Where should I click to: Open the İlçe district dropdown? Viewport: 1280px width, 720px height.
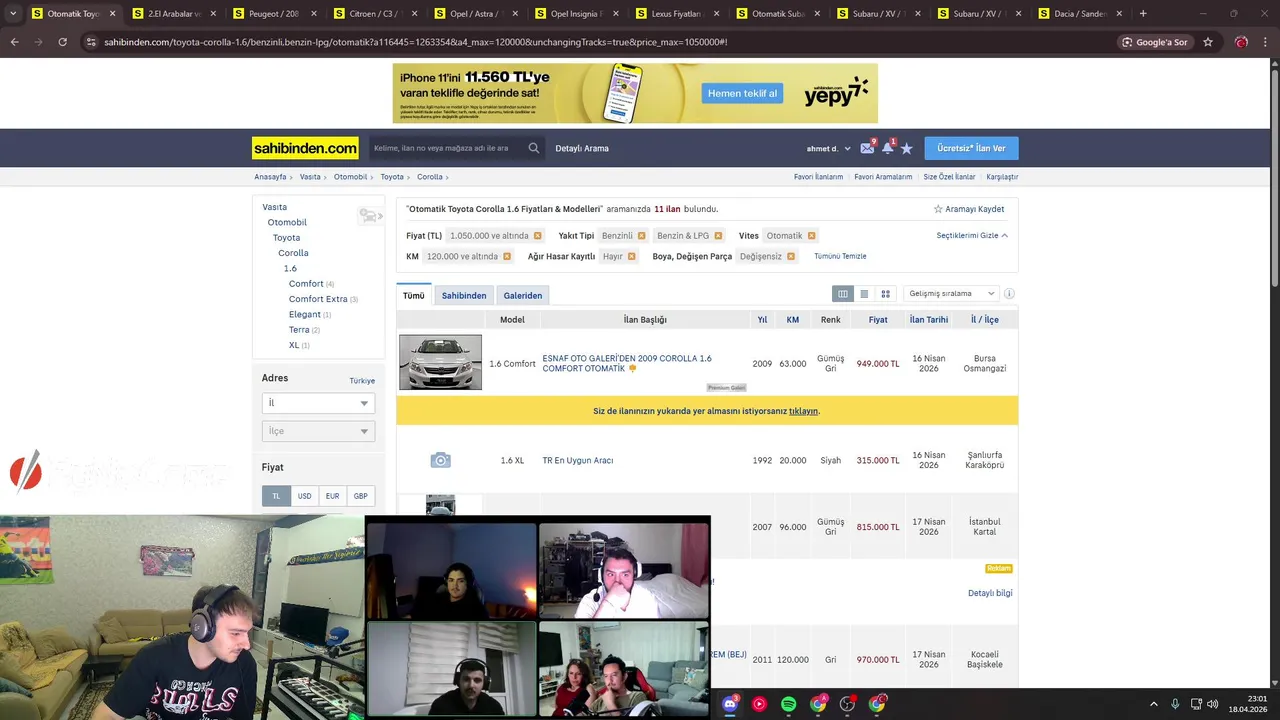pos(318,431)
